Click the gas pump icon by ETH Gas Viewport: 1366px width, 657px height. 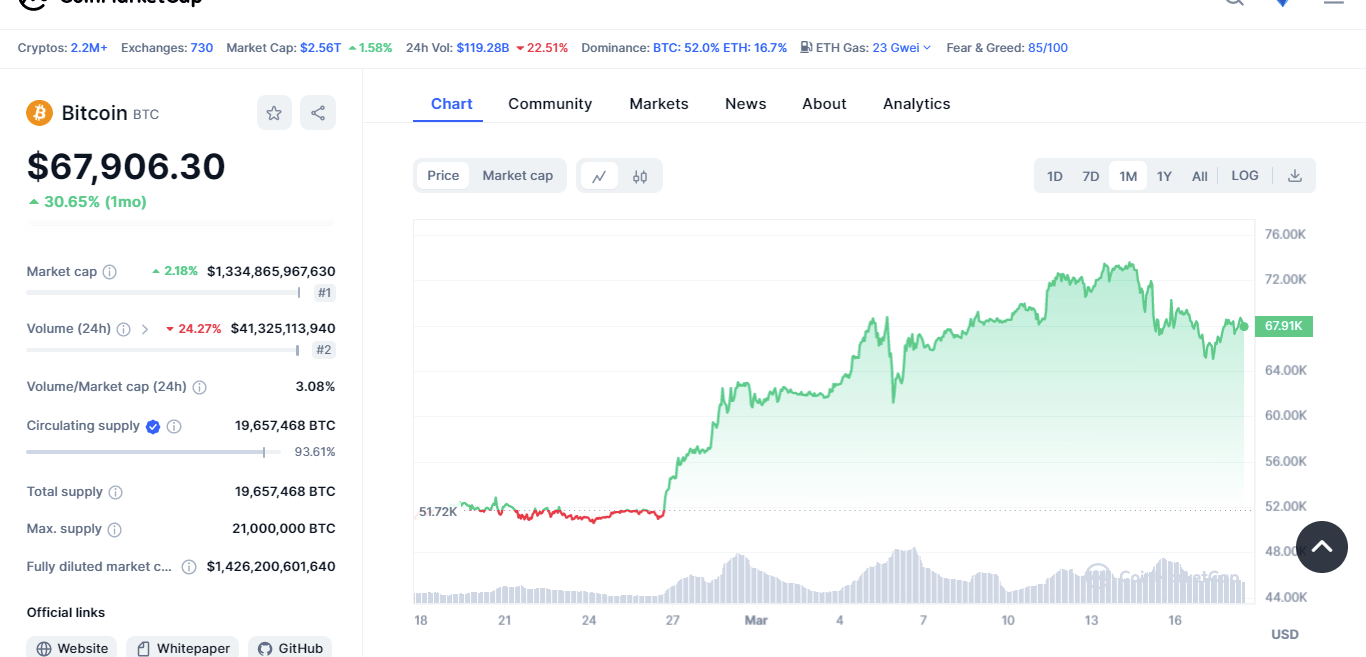click(806, 47)
